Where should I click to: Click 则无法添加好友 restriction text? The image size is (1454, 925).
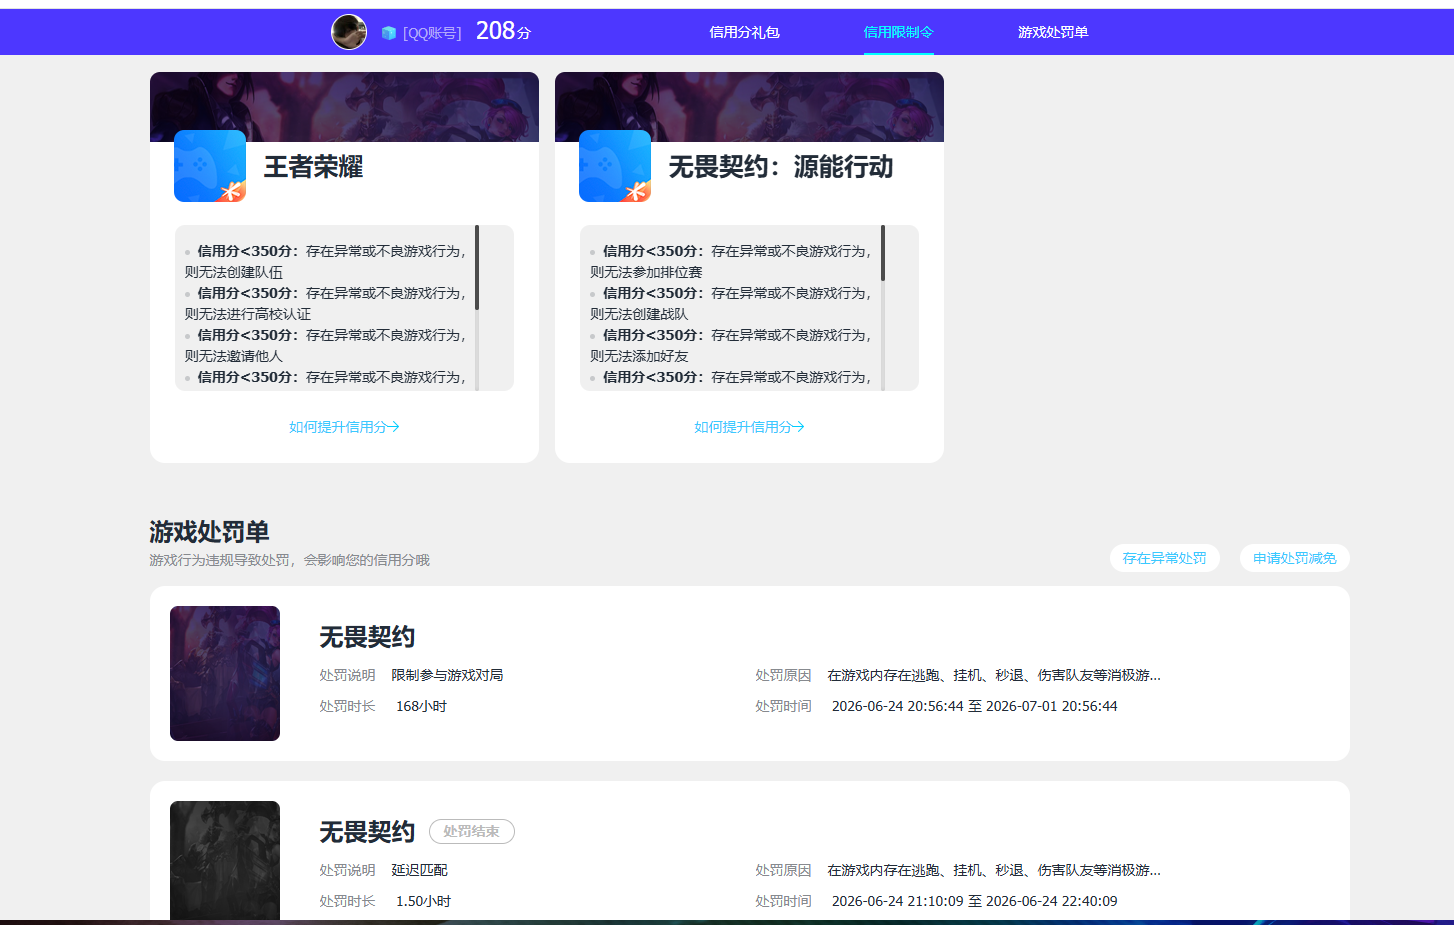[639, 356]
